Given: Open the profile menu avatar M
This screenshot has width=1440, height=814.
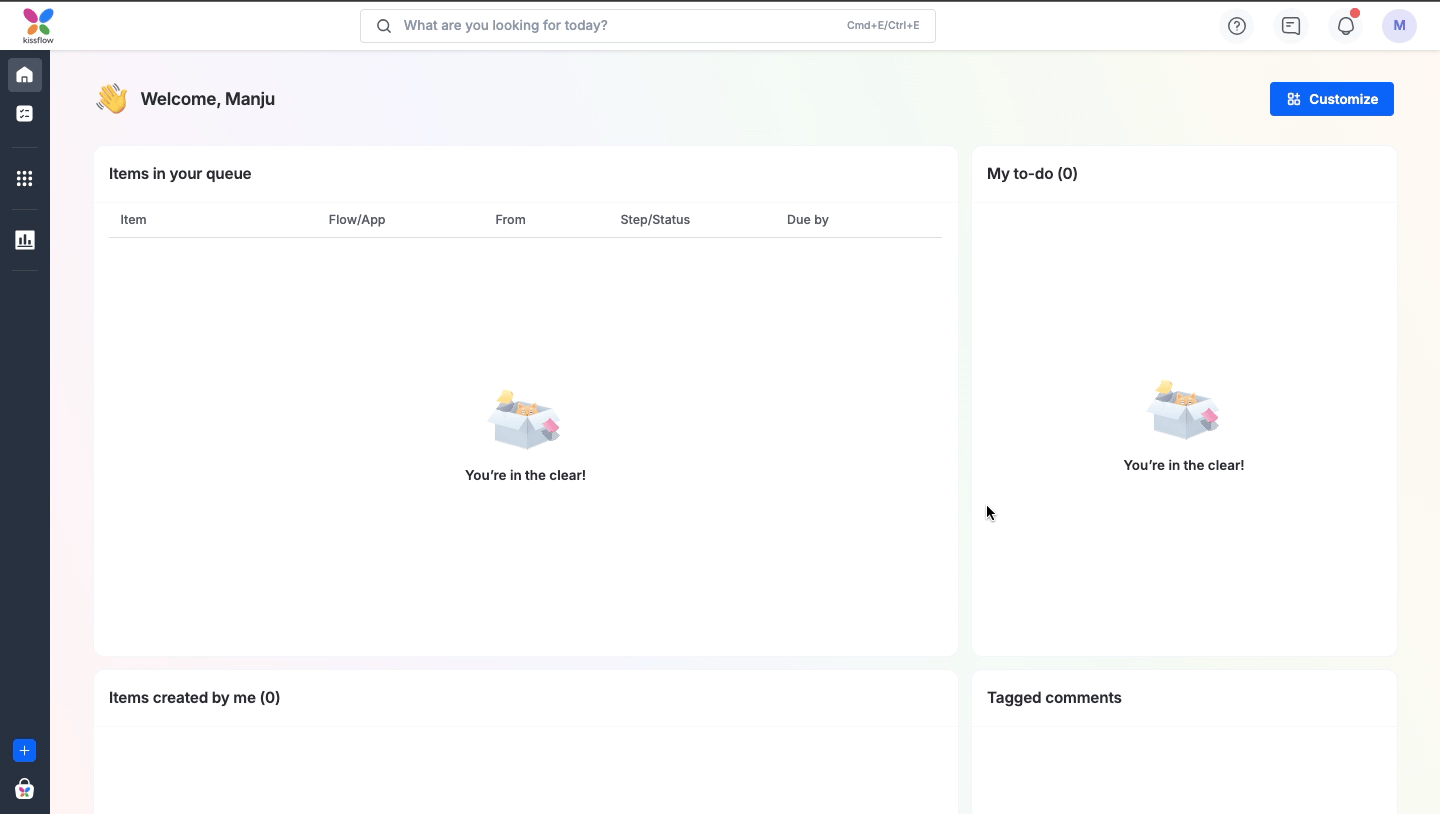Looking at the screenshot, I should pyautogui.click(x=1400, y=26).
